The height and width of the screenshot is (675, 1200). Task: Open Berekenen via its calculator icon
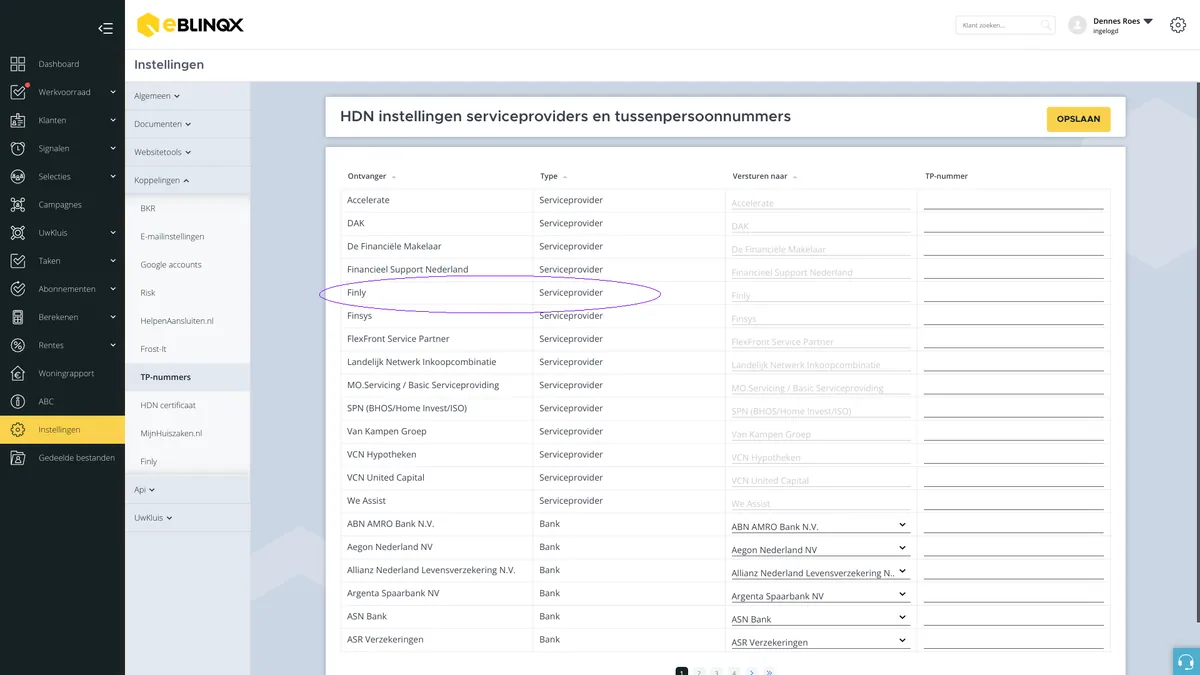tap(18, 317)
